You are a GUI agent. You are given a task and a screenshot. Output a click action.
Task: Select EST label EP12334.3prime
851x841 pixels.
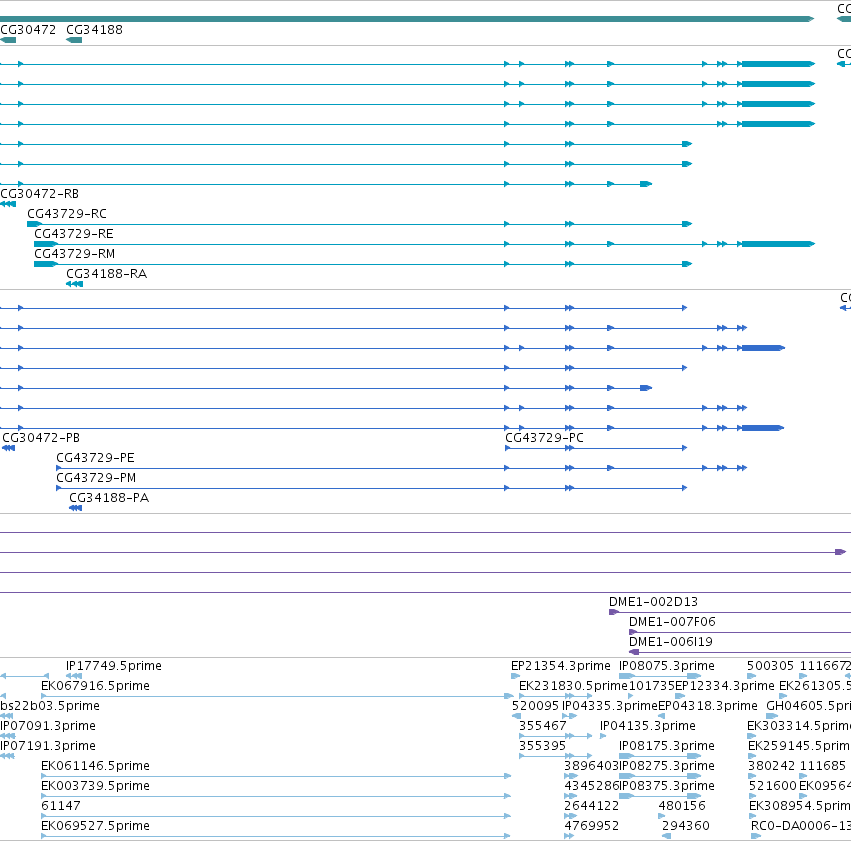(x=725, y=686)
